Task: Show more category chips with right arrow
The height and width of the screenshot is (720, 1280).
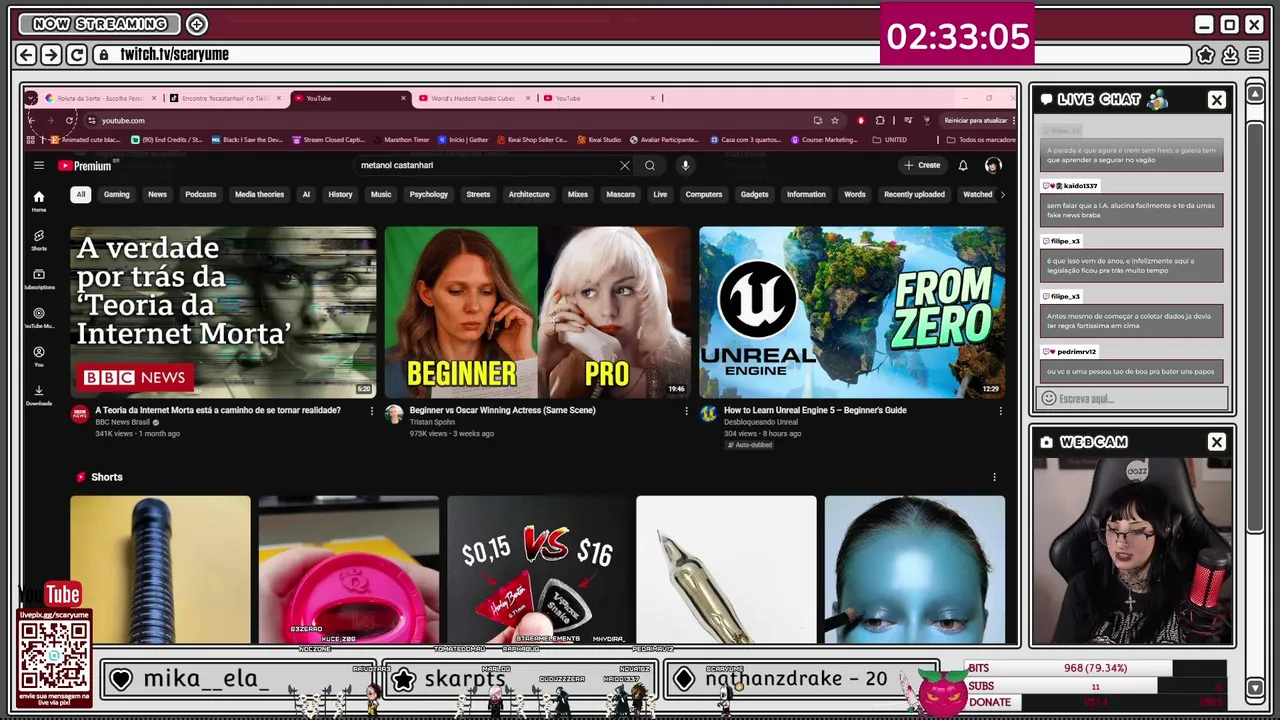Action: (1002, 195)
